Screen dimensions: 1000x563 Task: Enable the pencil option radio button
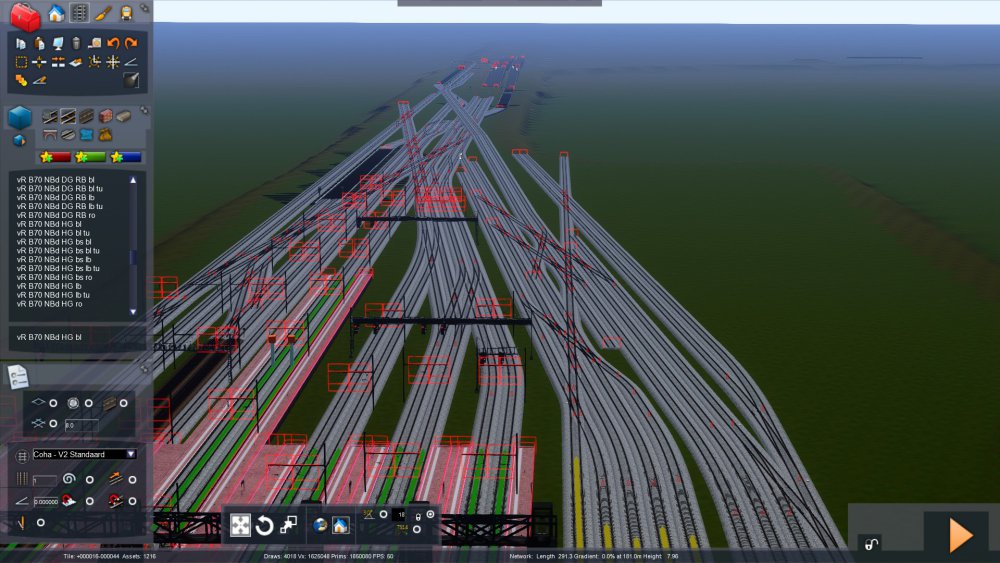[41, 522]
